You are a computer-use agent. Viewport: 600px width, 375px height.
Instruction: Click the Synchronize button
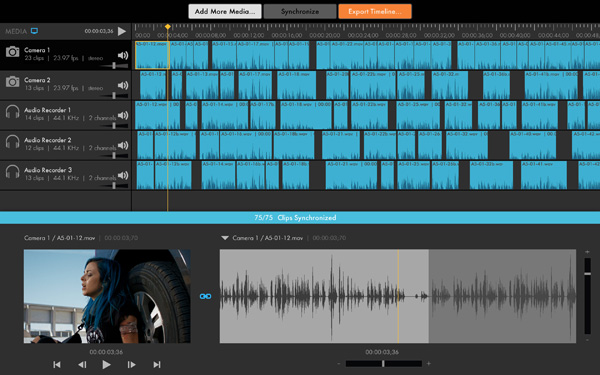[x=300, y=11]
